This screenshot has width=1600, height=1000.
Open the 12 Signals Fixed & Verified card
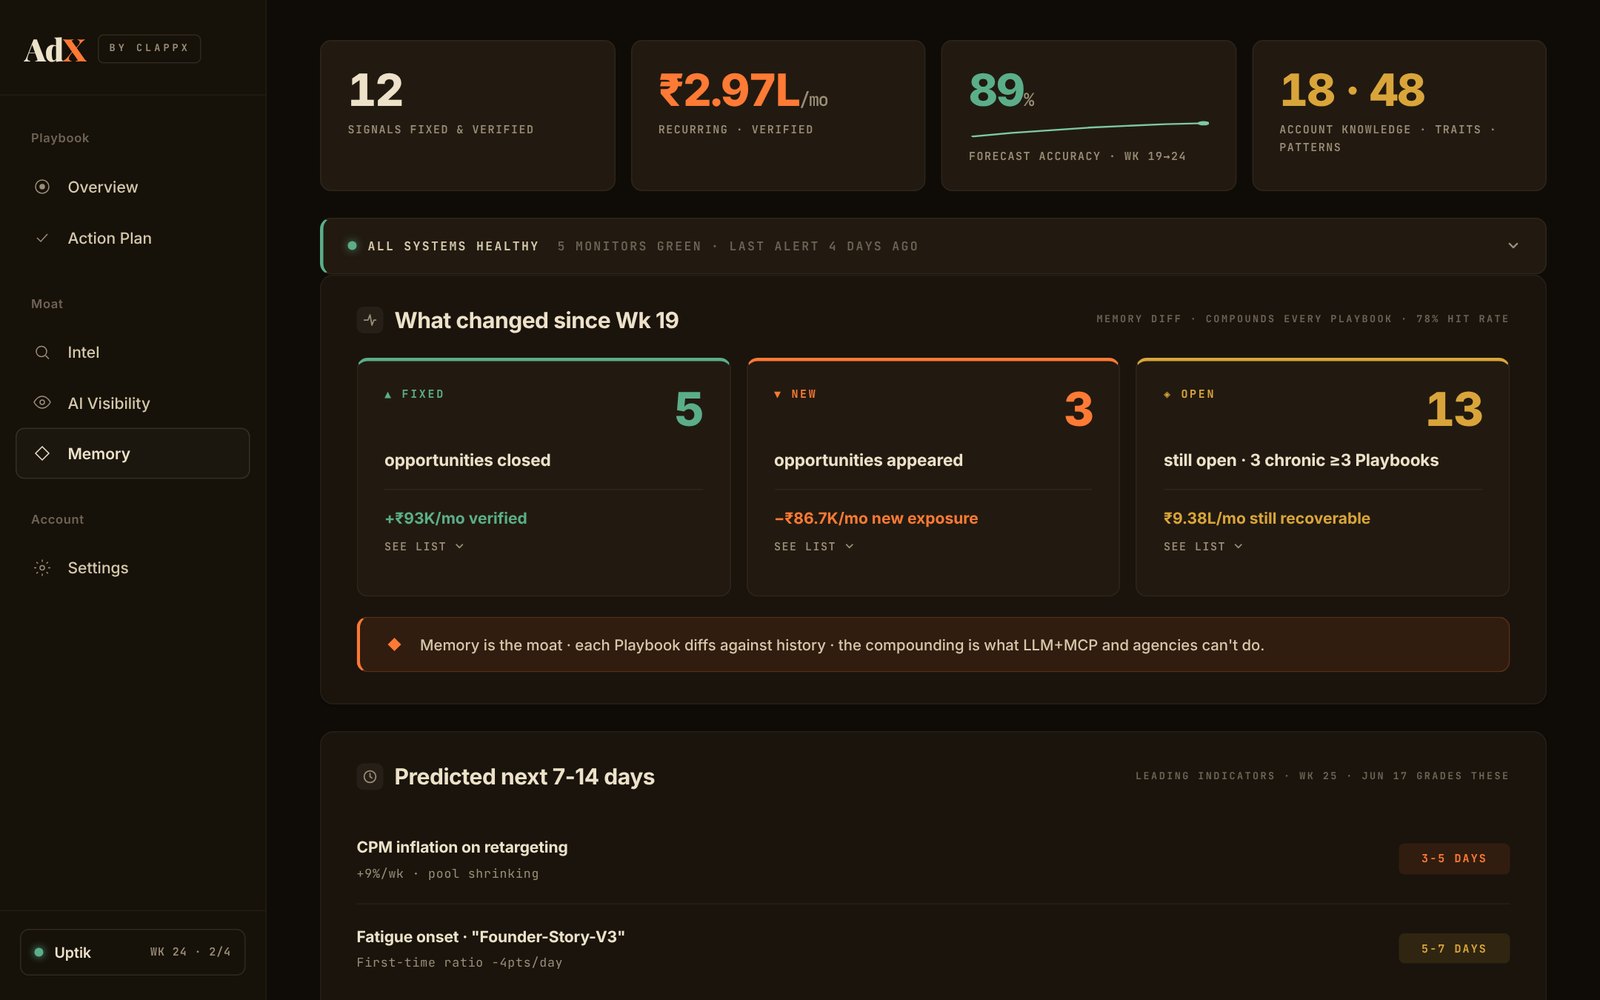click(x=467, y=115)
